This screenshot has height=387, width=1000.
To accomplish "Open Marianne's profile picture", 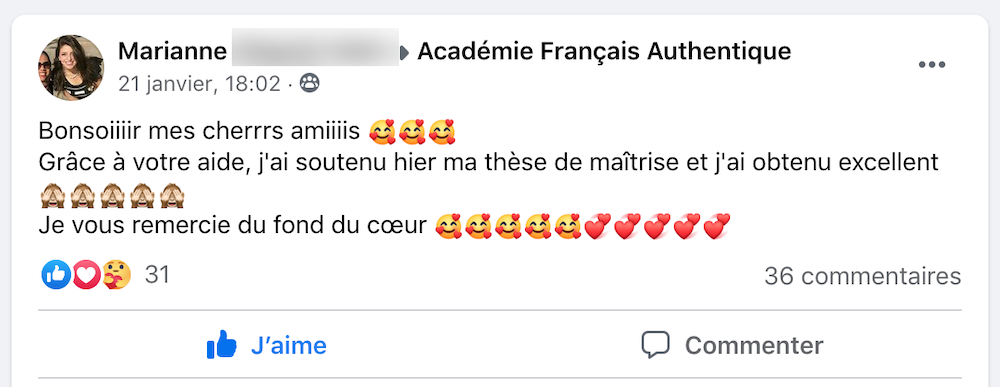I will click(71, 67).
